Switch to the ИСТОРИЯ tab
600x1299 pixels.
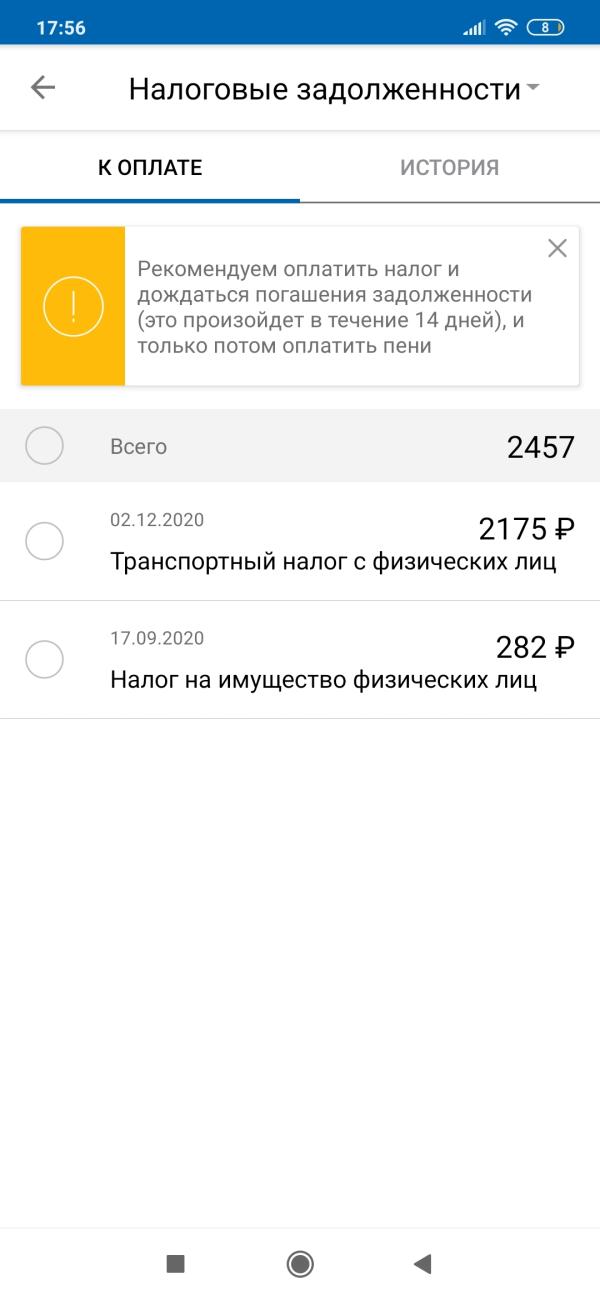pyautogui.click(x=450, y=167)
